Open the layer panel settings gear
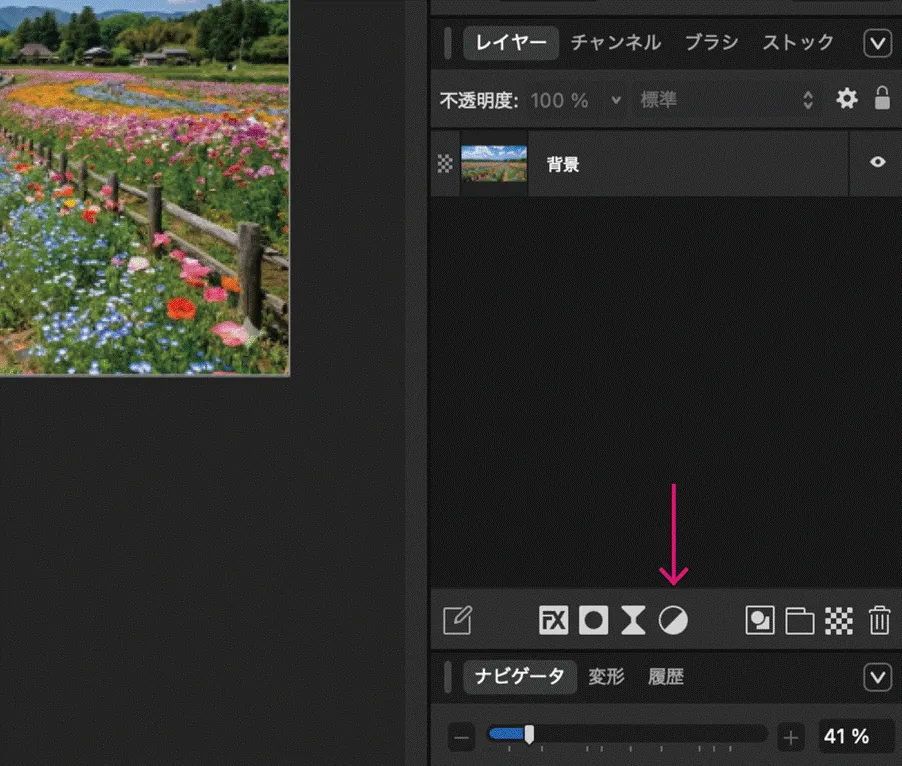This screenshot has height=766, width=902. pyautogui.click(x=847, y=99)
